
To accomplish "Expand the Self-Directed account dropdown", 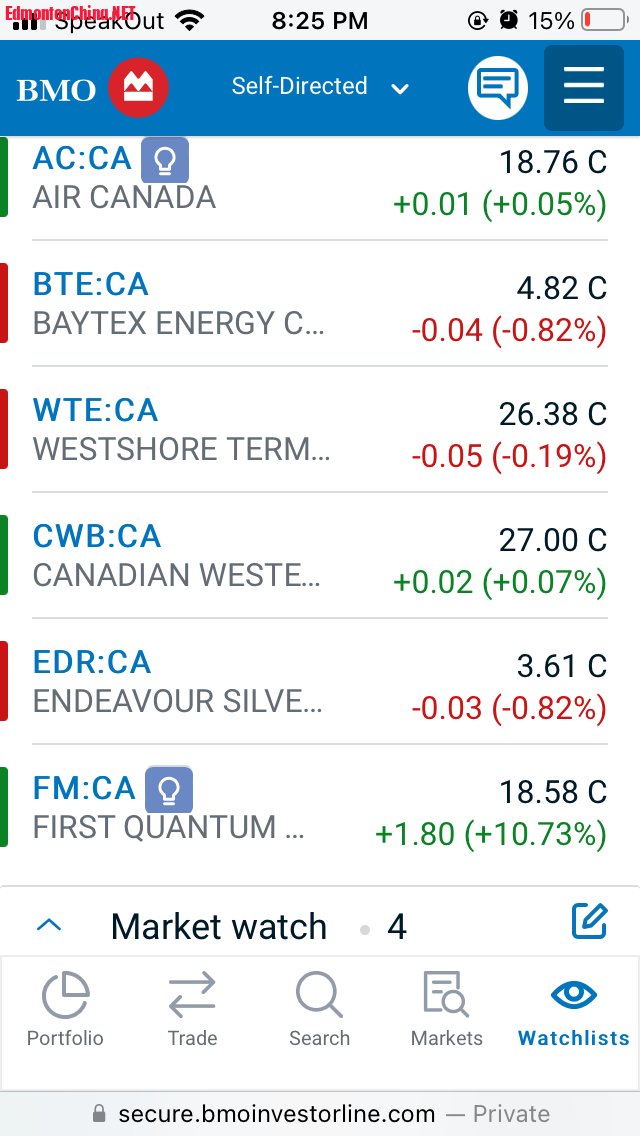I will [x=320, y=87].
